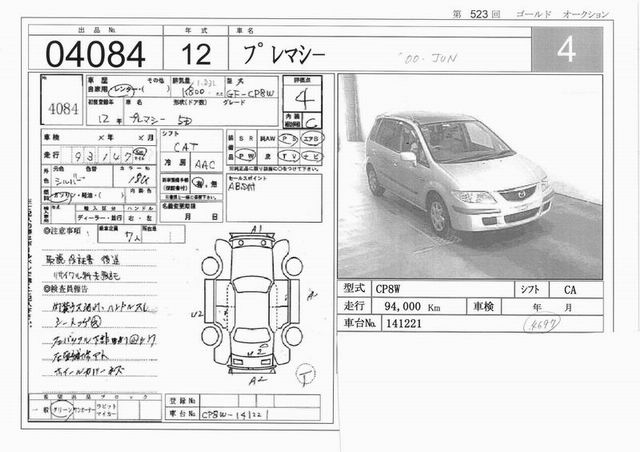640x452 pixels.
Task: Click the vehicle damage diagram
Action: coord(252,303)
